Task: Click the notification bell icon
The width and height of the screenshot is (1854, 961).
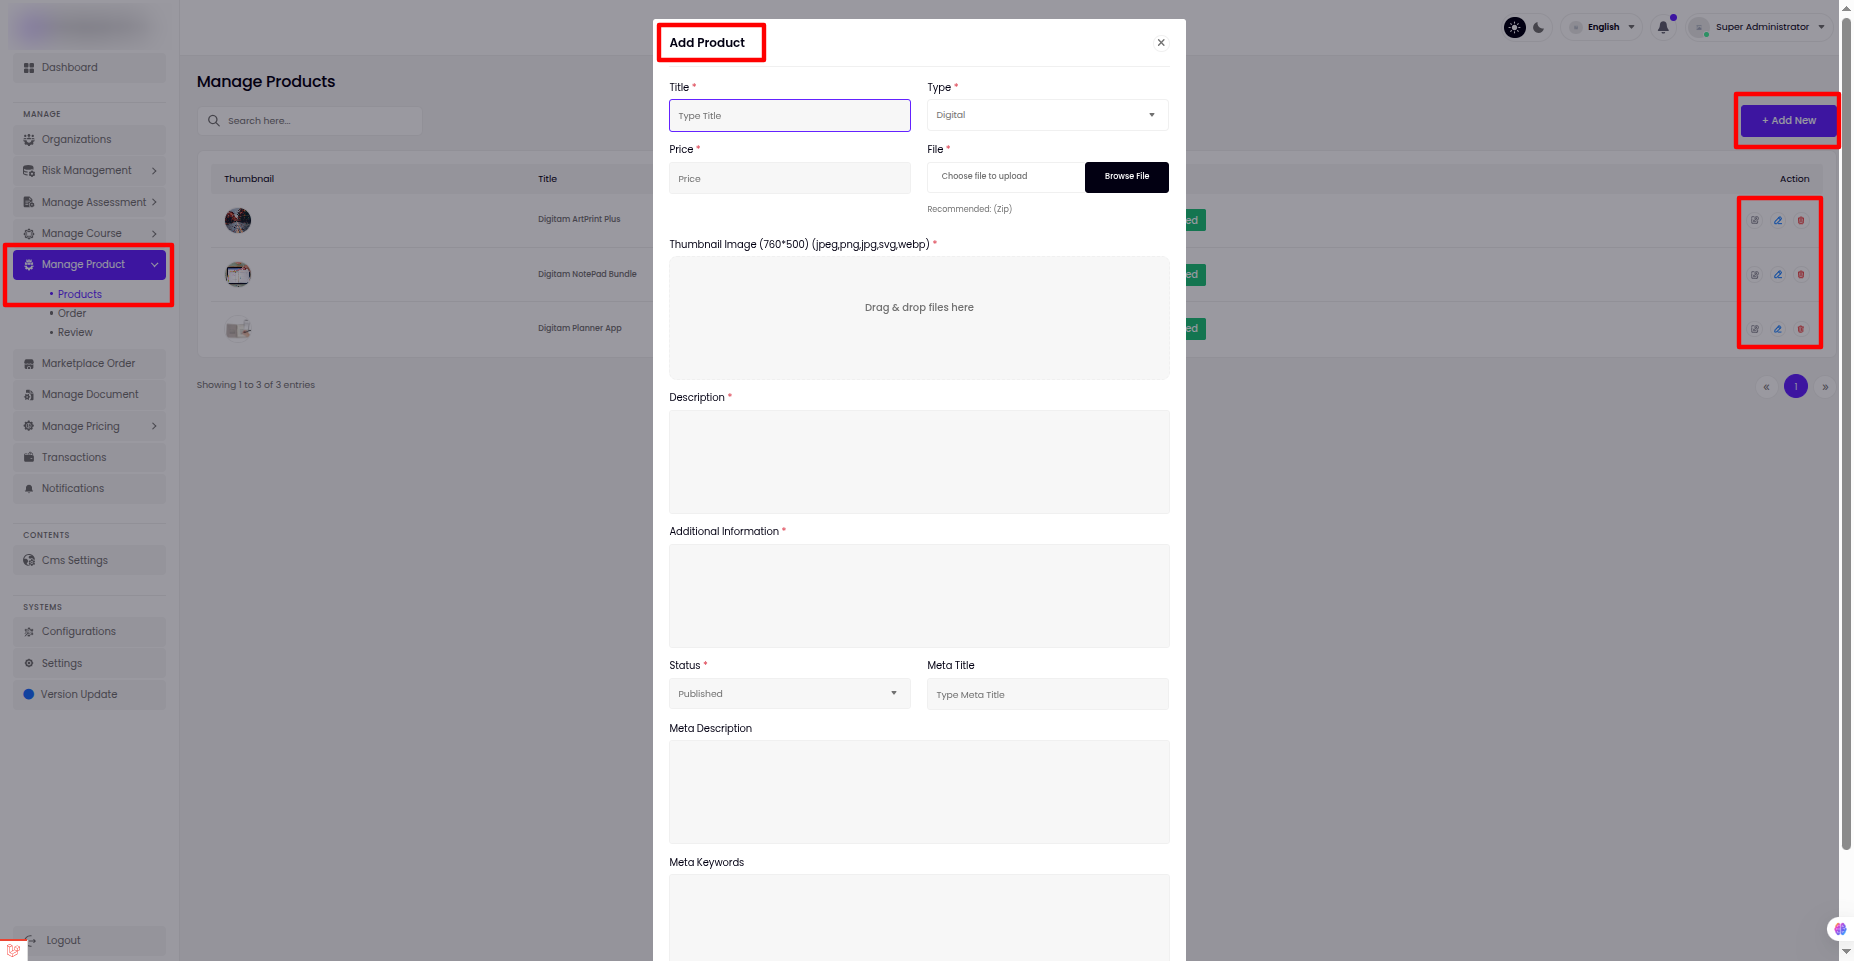Action: pos(1663,28)
